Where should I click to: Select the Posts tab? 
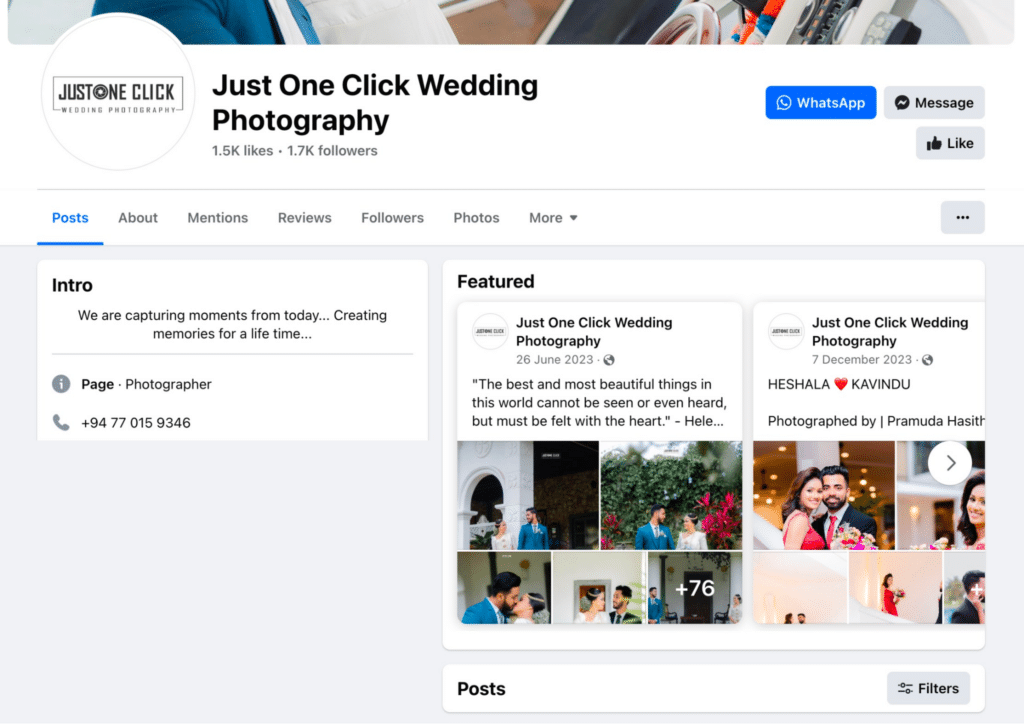pos(70,217)
